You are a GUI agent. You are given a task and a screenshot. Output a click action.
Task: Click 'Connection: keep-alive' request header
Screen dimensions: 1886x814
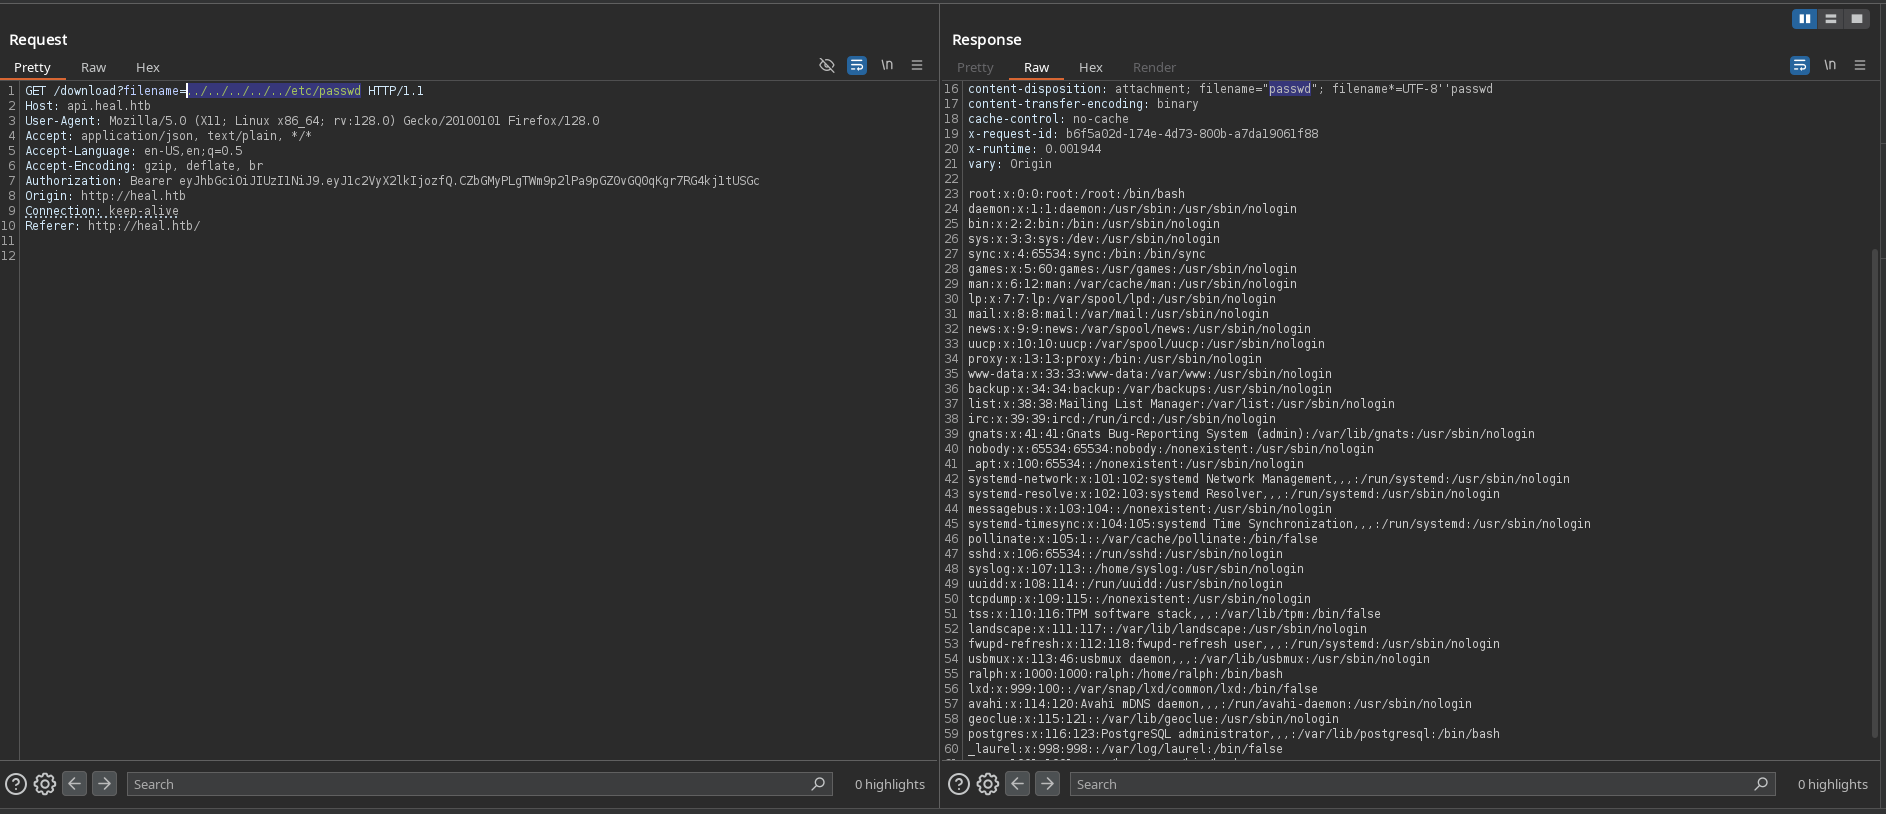point(102,211)
